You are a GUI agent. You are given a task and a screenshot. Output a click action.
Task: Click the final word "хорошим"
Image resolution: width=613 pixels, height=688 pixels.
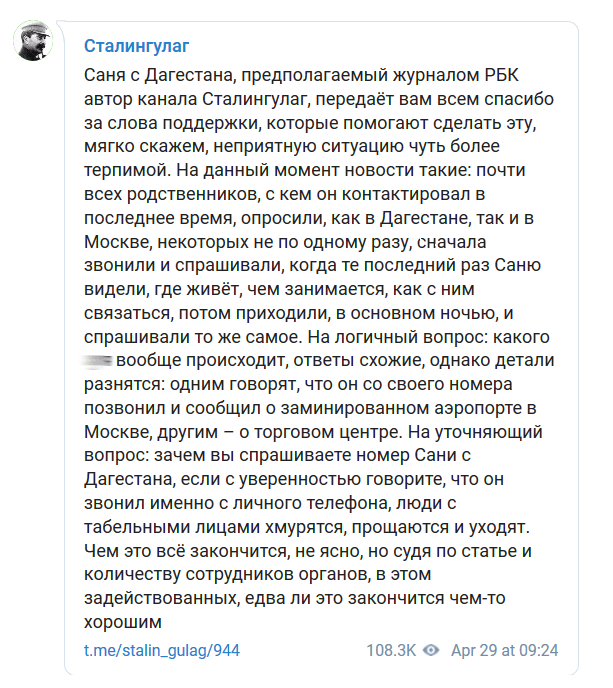click(x=124, y=622)
